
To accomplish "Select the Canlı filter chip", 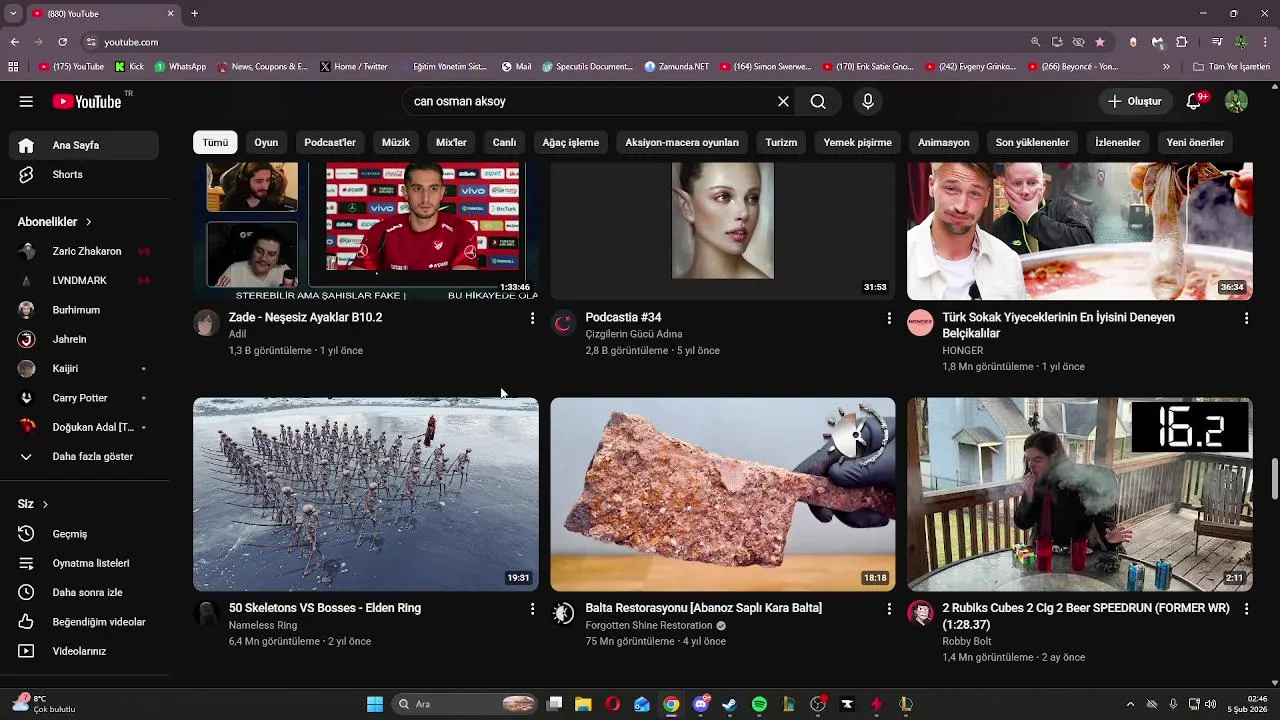I will tap(504, 142).
